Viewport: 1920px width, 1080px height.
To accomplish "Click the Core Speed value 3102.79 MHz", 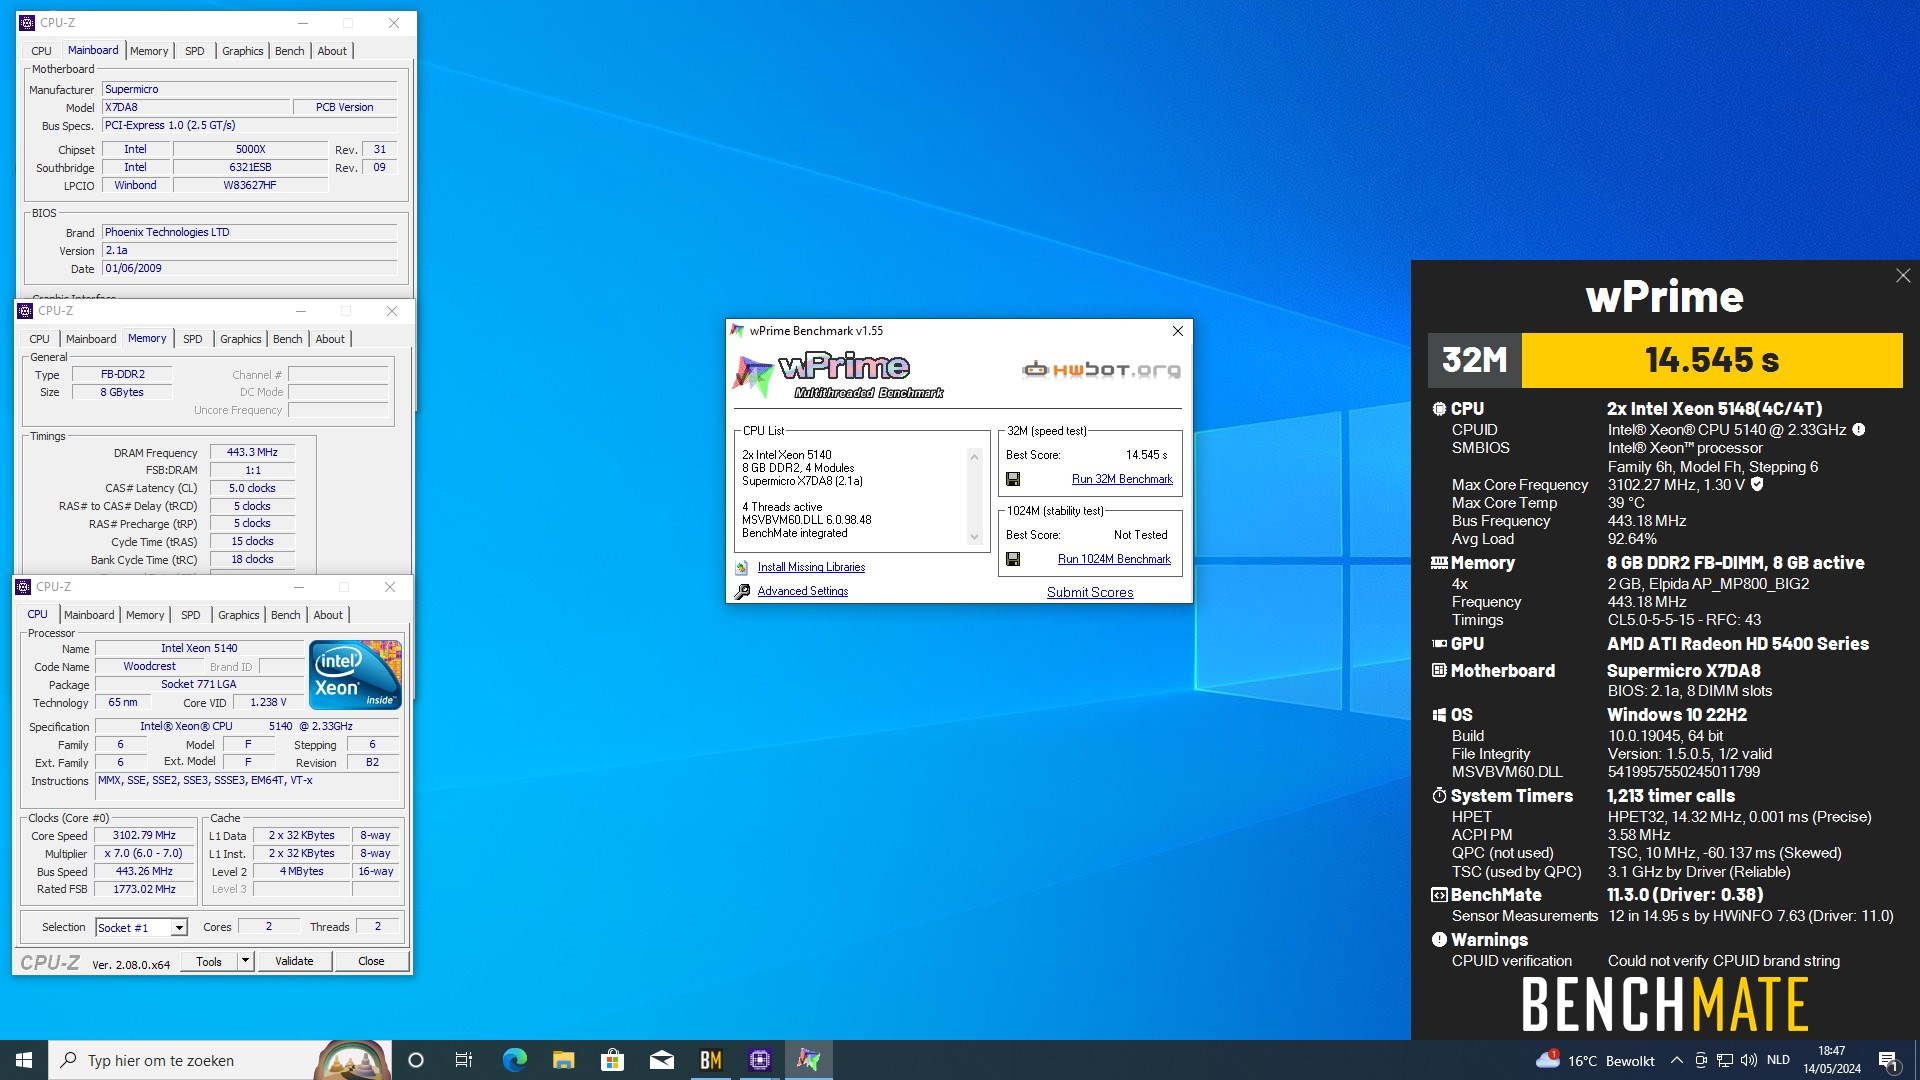I will click(x=144, y=836).
